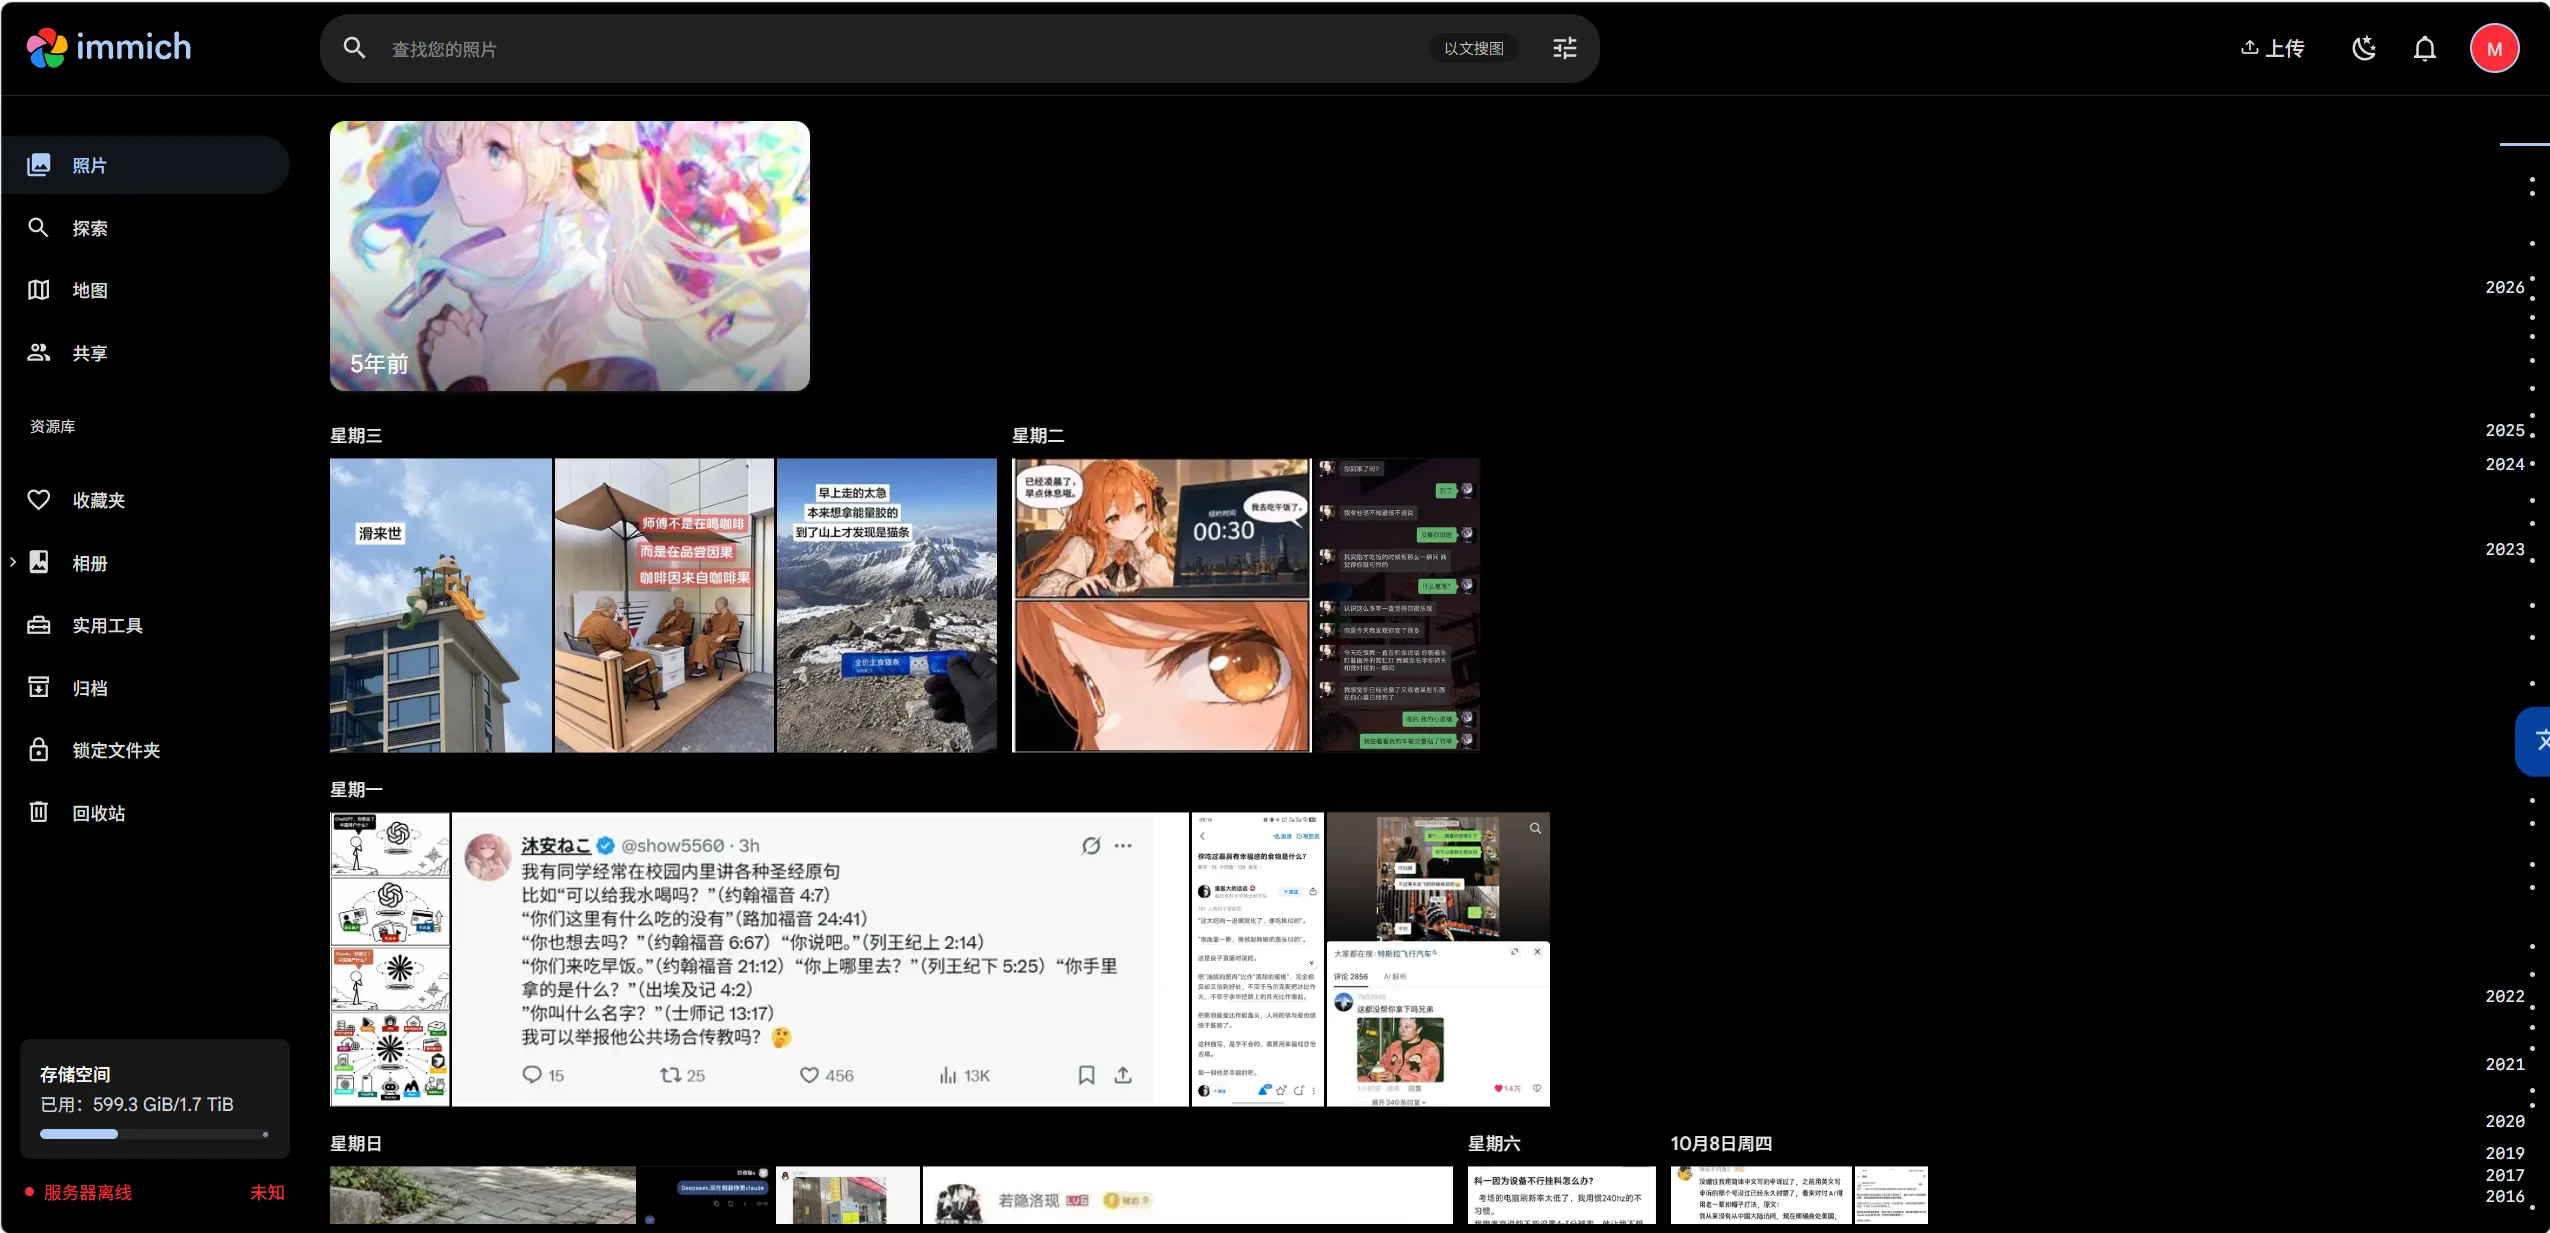
Task: Open the user avatar M menu
Action: pyautogui.click(x=2495, y=48)
